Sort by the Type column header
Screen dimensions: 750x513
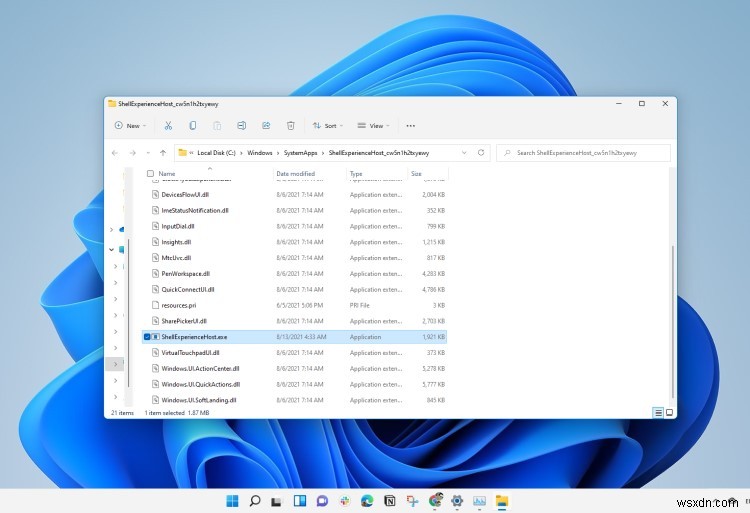click(x=356, y=174)
